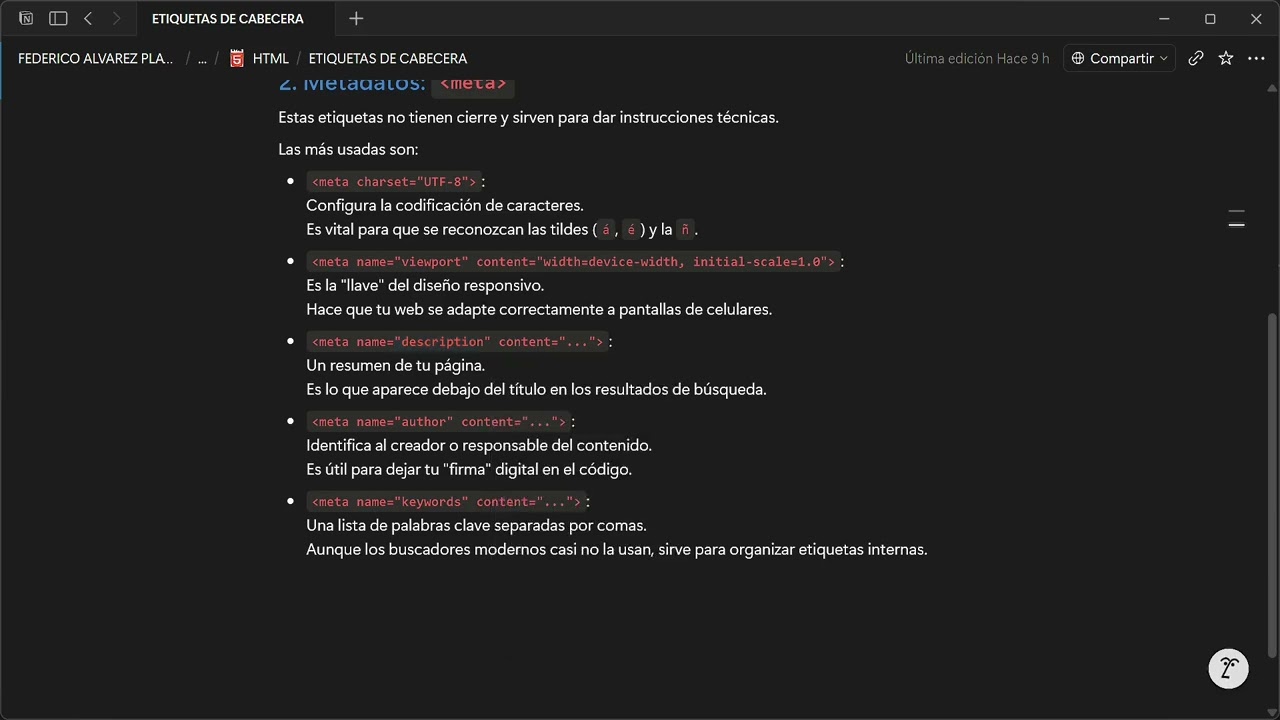Click the vertical page scrollbar
The width and height of the screenshot is (1280, 720).
[x=1272, y=485]
